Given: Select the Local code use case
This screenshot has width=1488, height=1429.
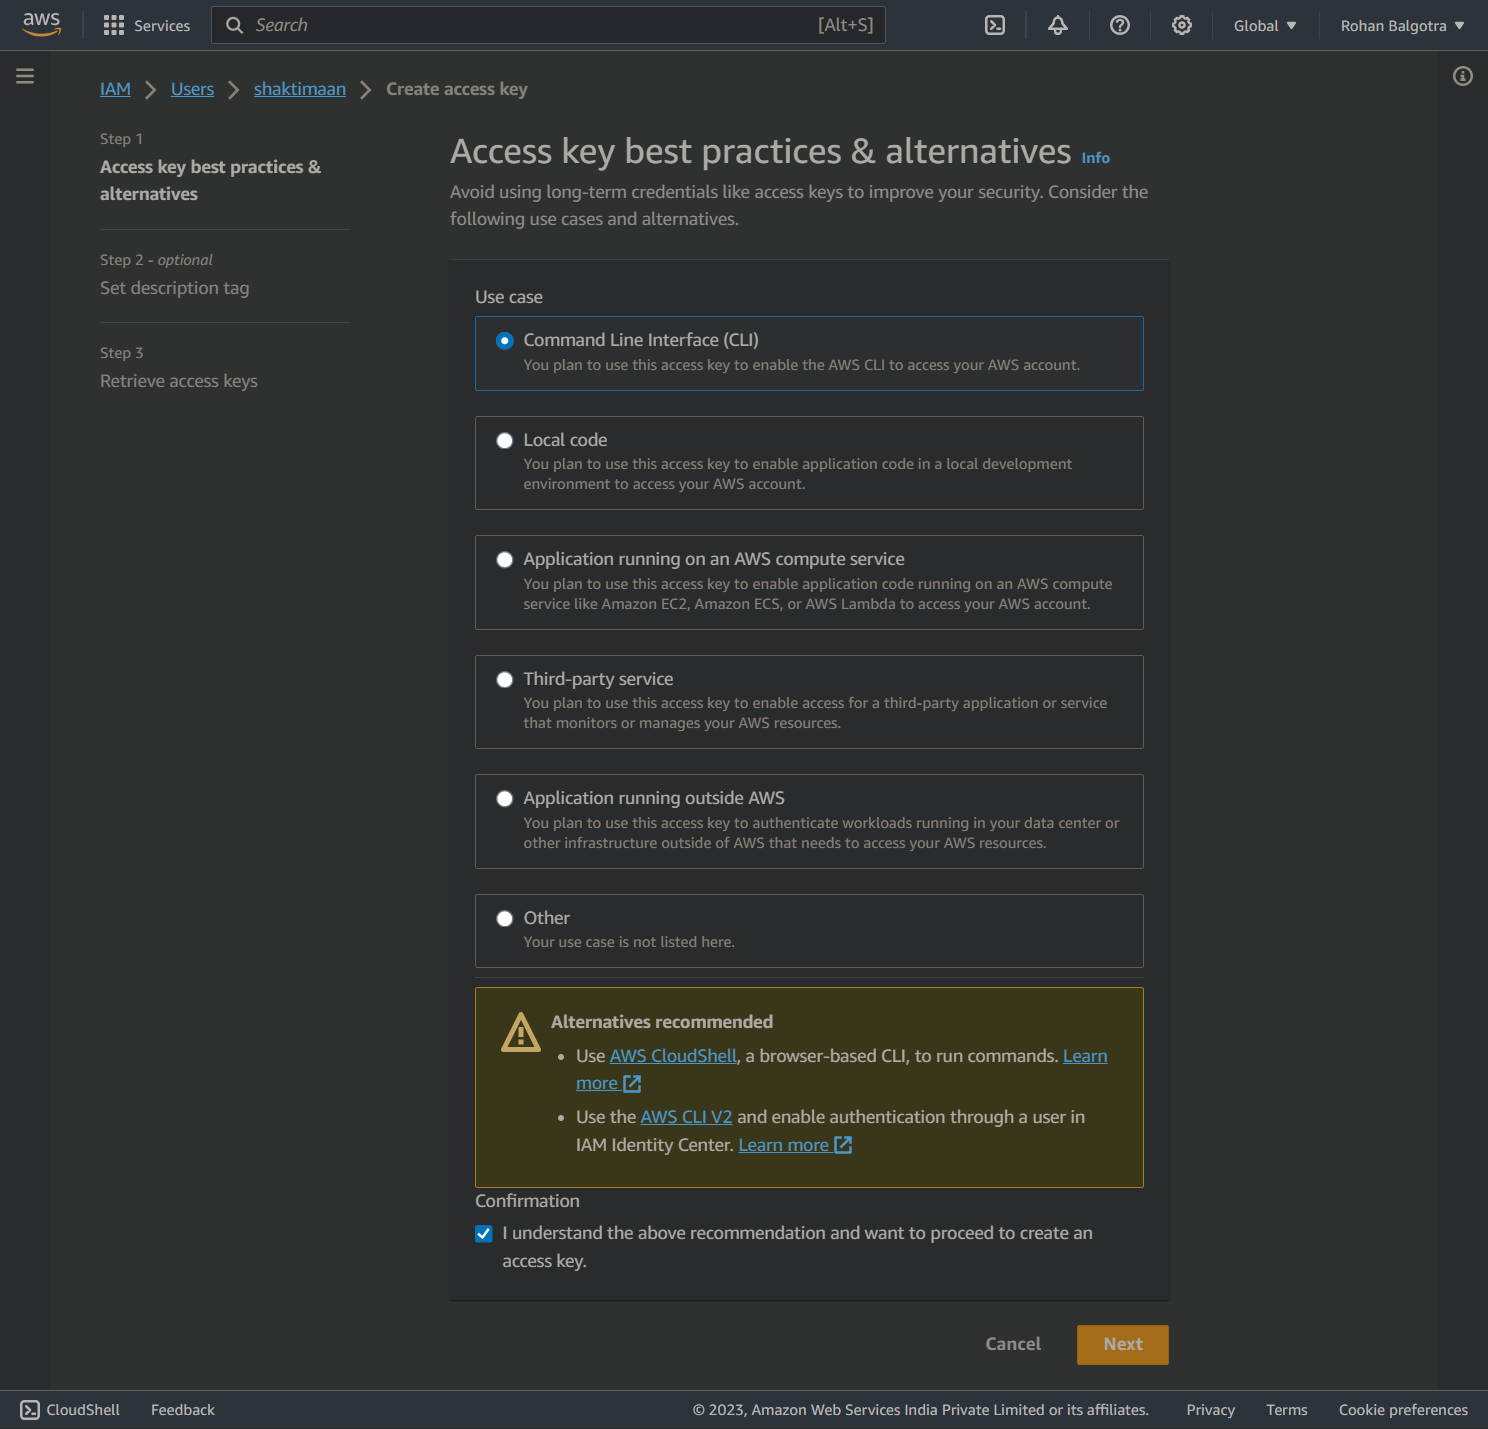Looking at the screenshot, I should coord(505,441).
